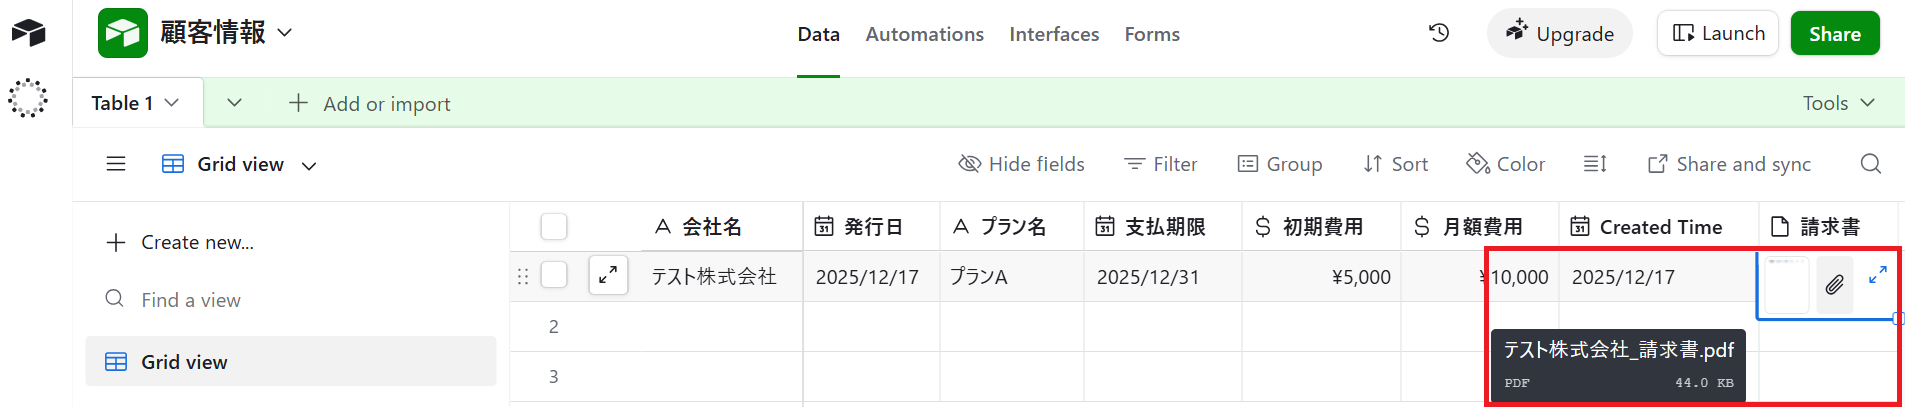
Task: Open search with the magnifier icon
Action: (1871, 164)
